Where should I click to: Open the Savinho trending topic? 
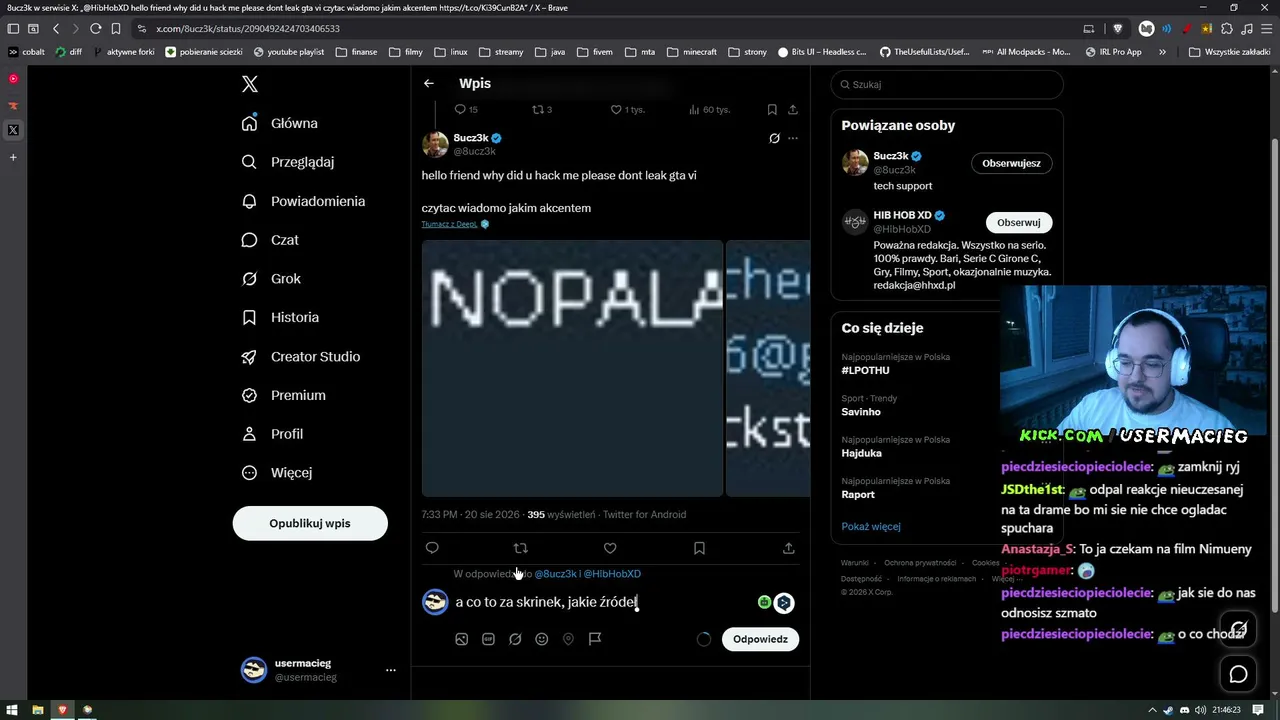tap(861, 412)
